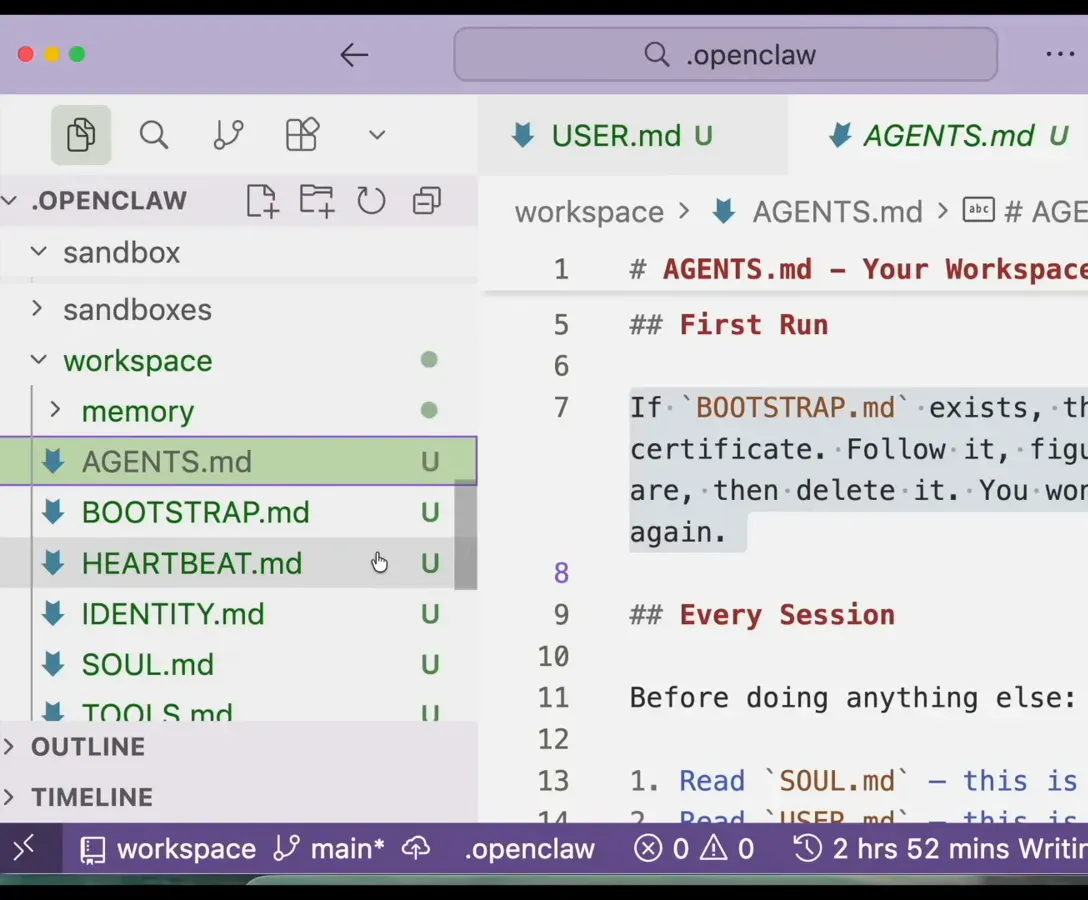Viewport: 1088px width, 900px height.
Task: Expand the OUTLINE panel
Action: [238, 747]
